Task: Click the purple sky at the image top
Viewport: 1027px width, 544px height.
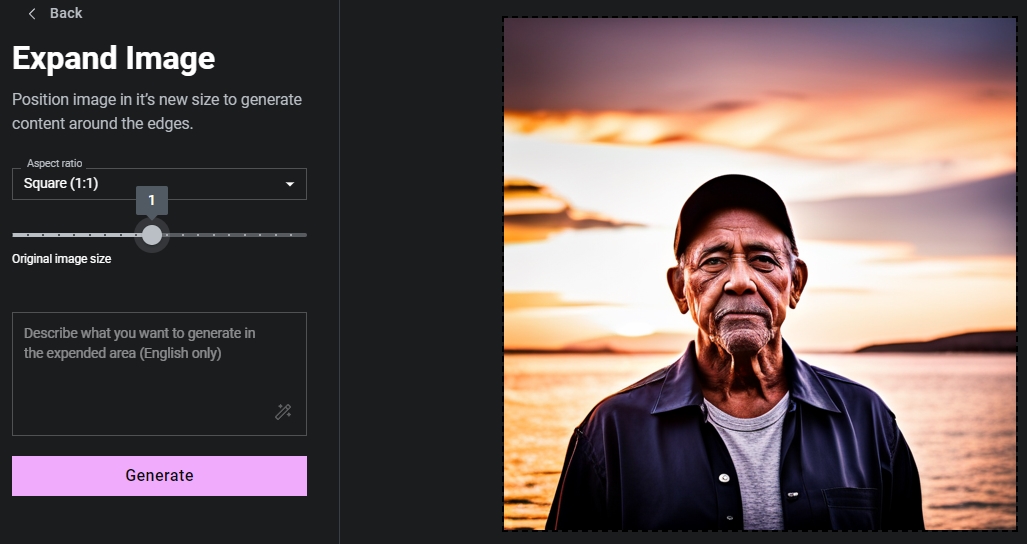Action: (760, 50)
